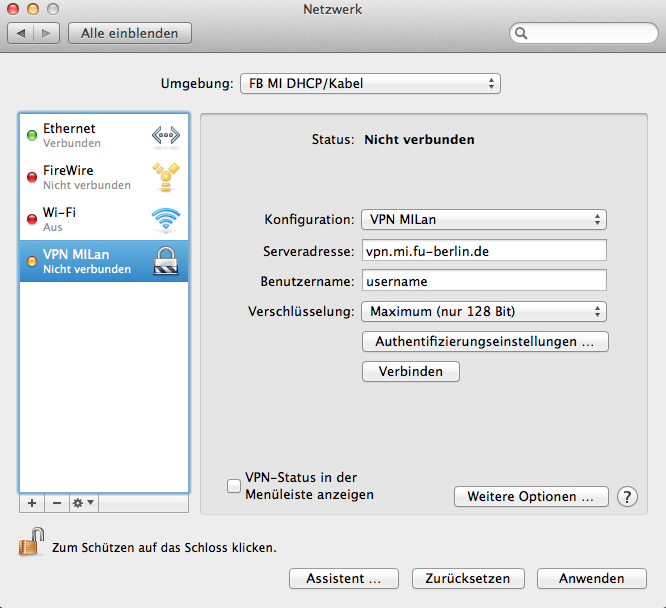Open the Umgebung location dropdown
The height and width of the screenshot is (608, 666).
[369, 84]
